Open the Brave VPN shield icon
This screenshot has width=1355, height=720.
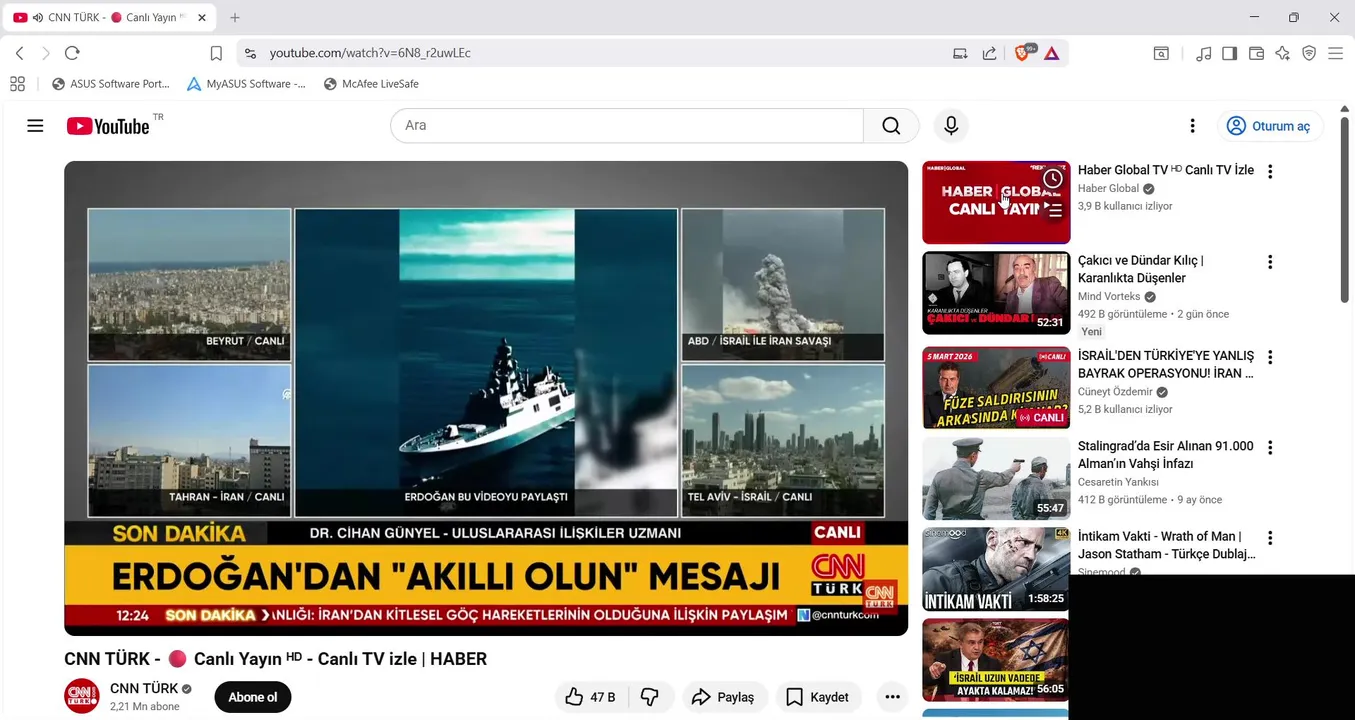1309,53
